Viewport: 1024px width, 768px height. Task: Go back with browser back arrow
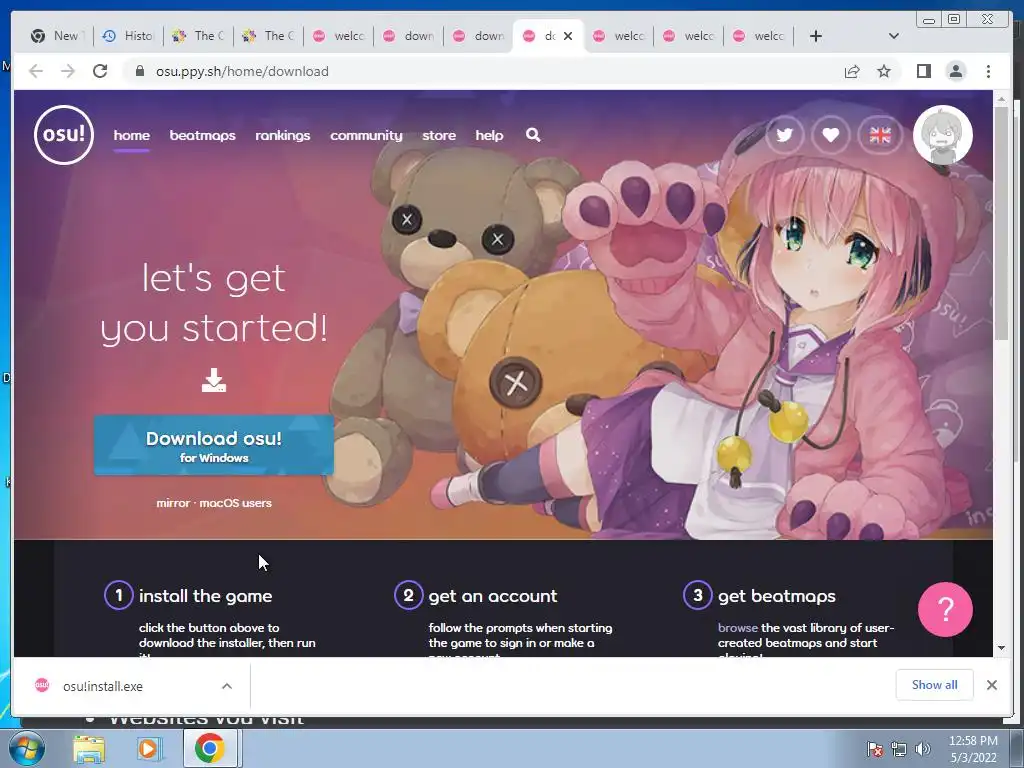click(36, 71)
